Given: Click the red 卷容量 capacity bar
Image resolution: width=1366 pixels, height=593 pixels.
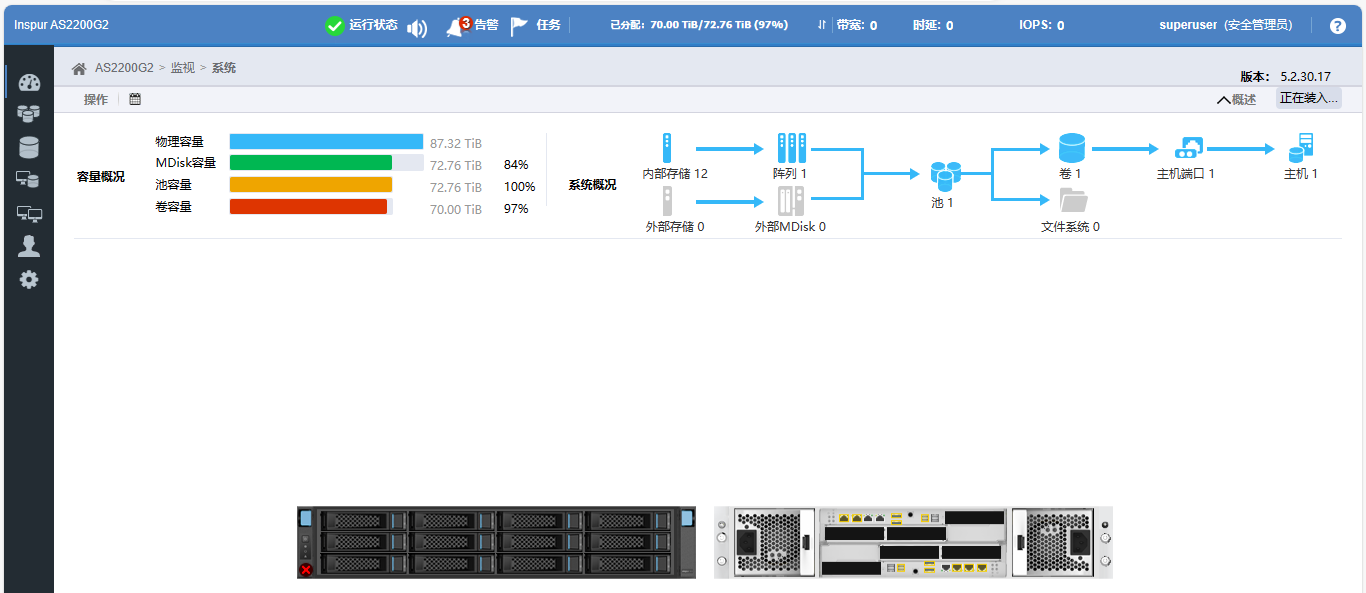Looking at the screenshot, I should coord(308,207).
